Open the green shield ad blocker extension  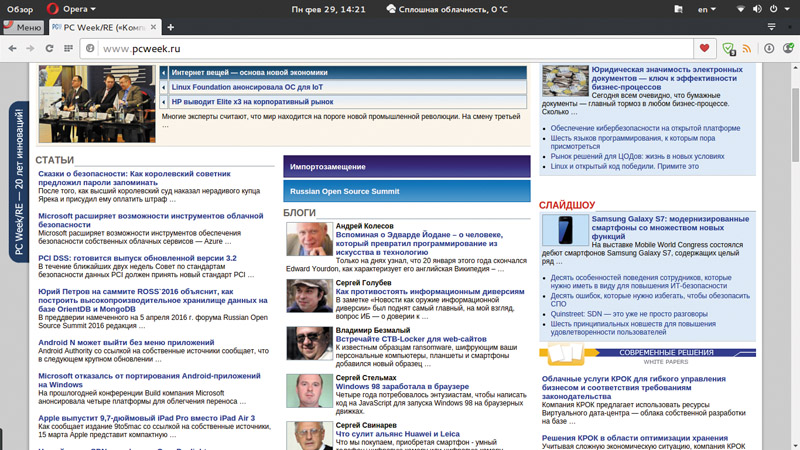[729, 49]
